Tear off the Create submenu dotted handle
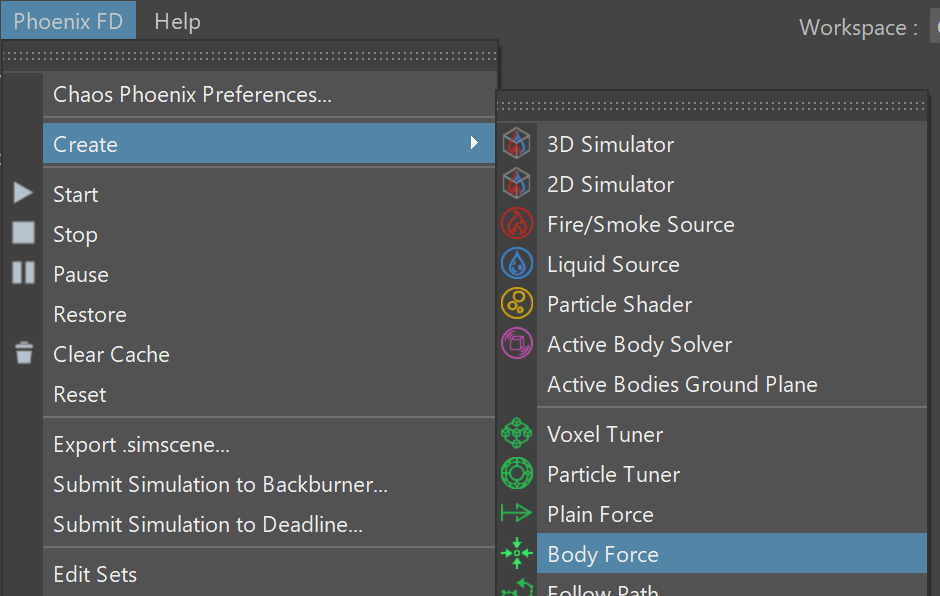Viewport: 940px width, 596px height. (711, 106)
